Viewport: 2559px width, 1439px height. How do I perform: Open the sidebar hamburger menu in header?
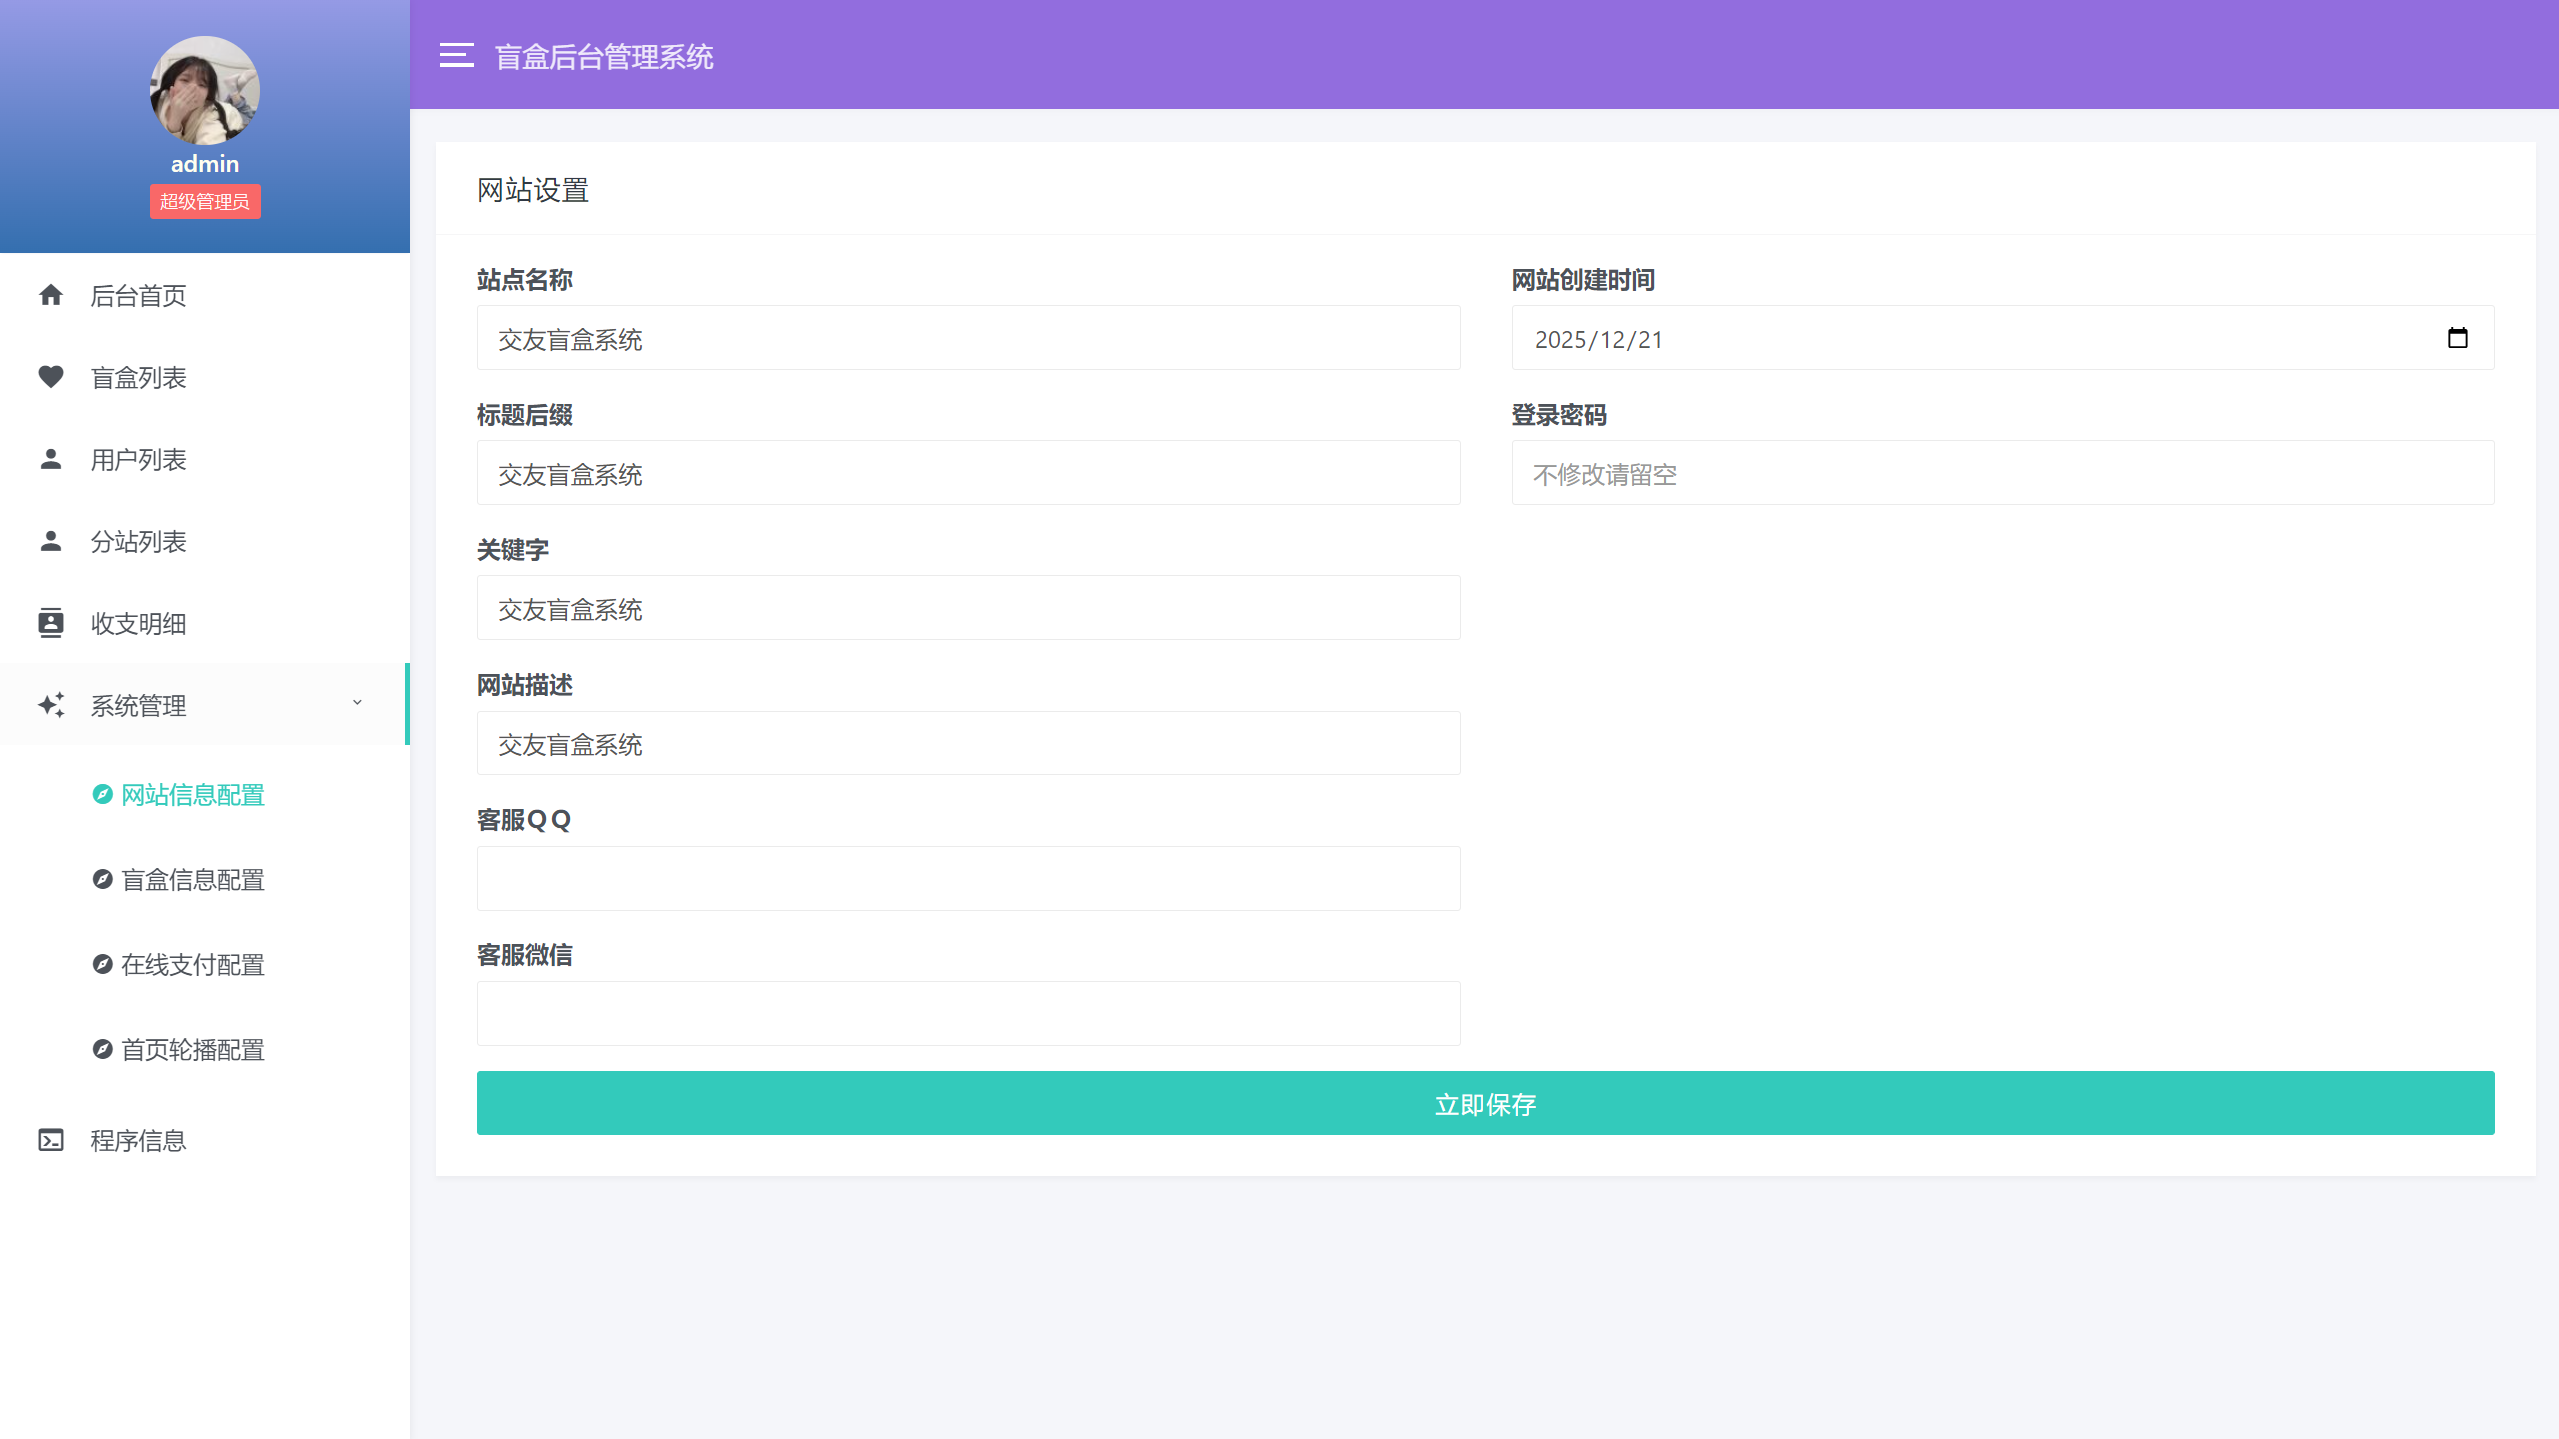457,55
